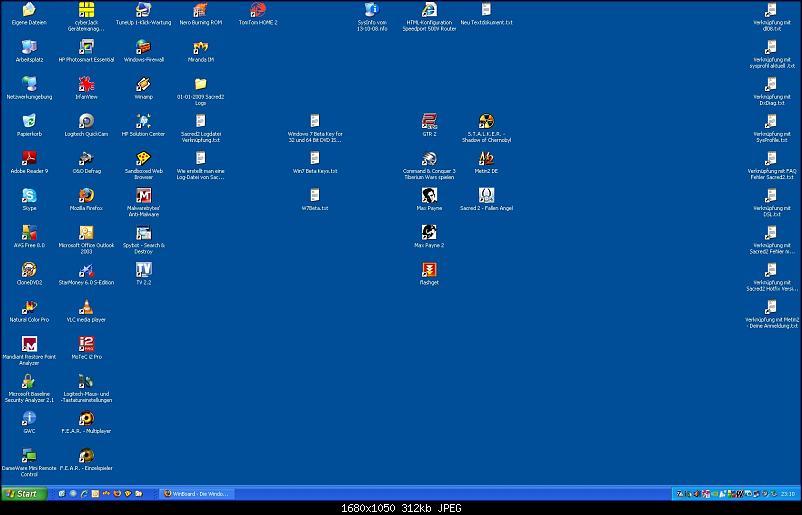Launch Mozilla Firefox from the desktop
The width and height of the screenshot is (802, 515).
86,196
